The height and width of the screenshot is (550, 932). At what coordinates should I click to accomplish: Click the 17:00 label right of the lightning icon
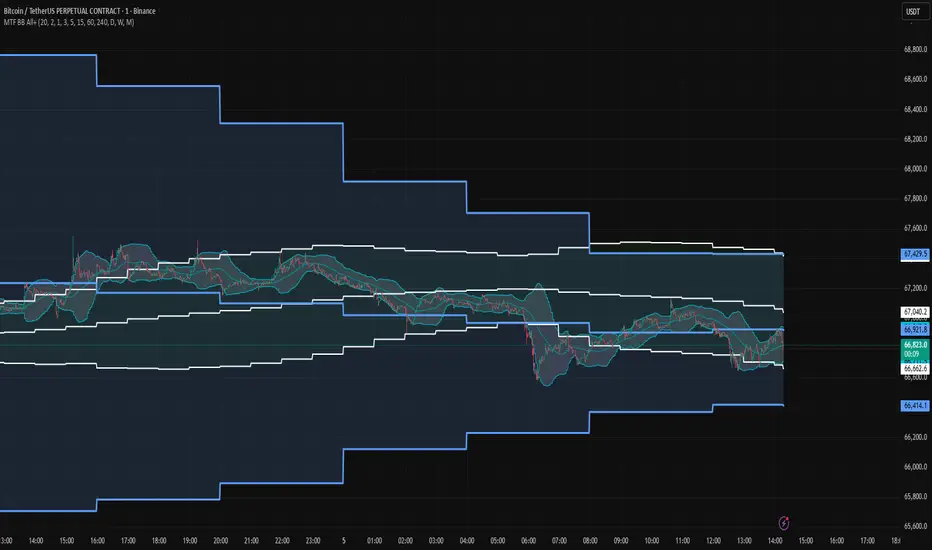867,541
